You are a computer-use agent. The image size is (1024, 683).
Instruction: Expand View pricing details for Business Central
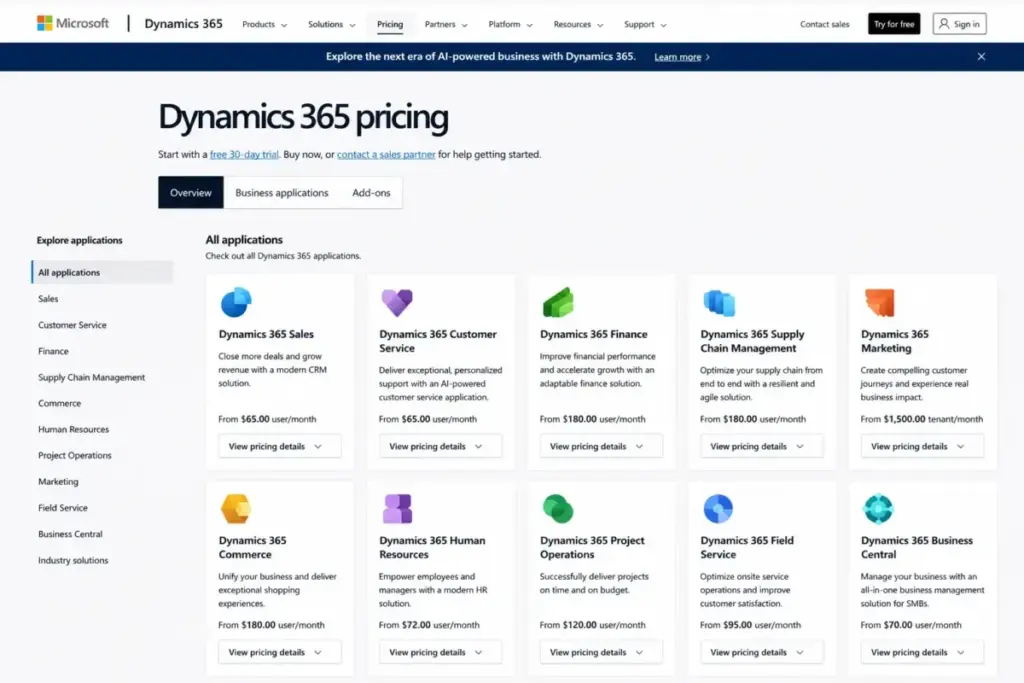coord(922,652)
